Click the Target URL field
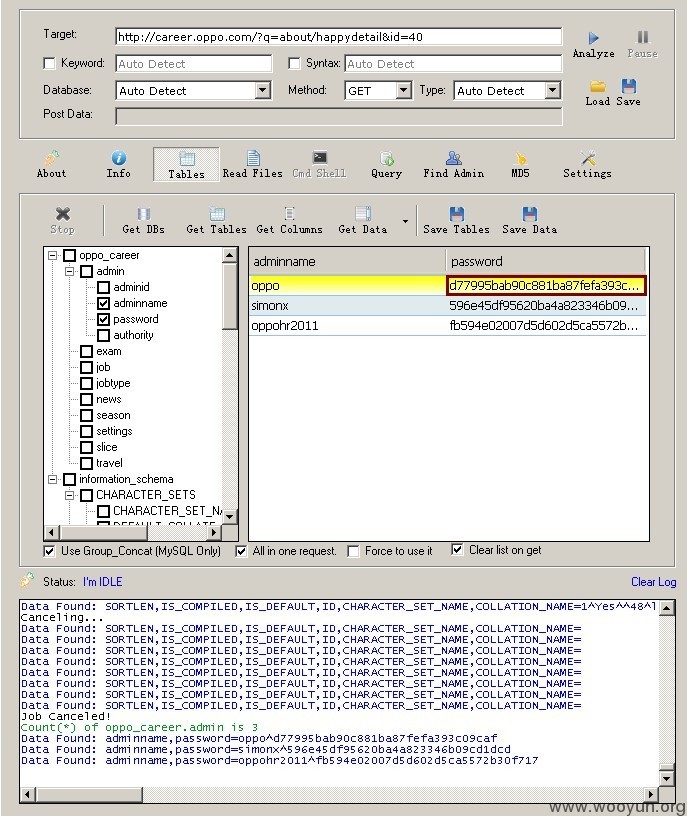The height and width of the screenshot is (816, 687). tap(338, 37)
